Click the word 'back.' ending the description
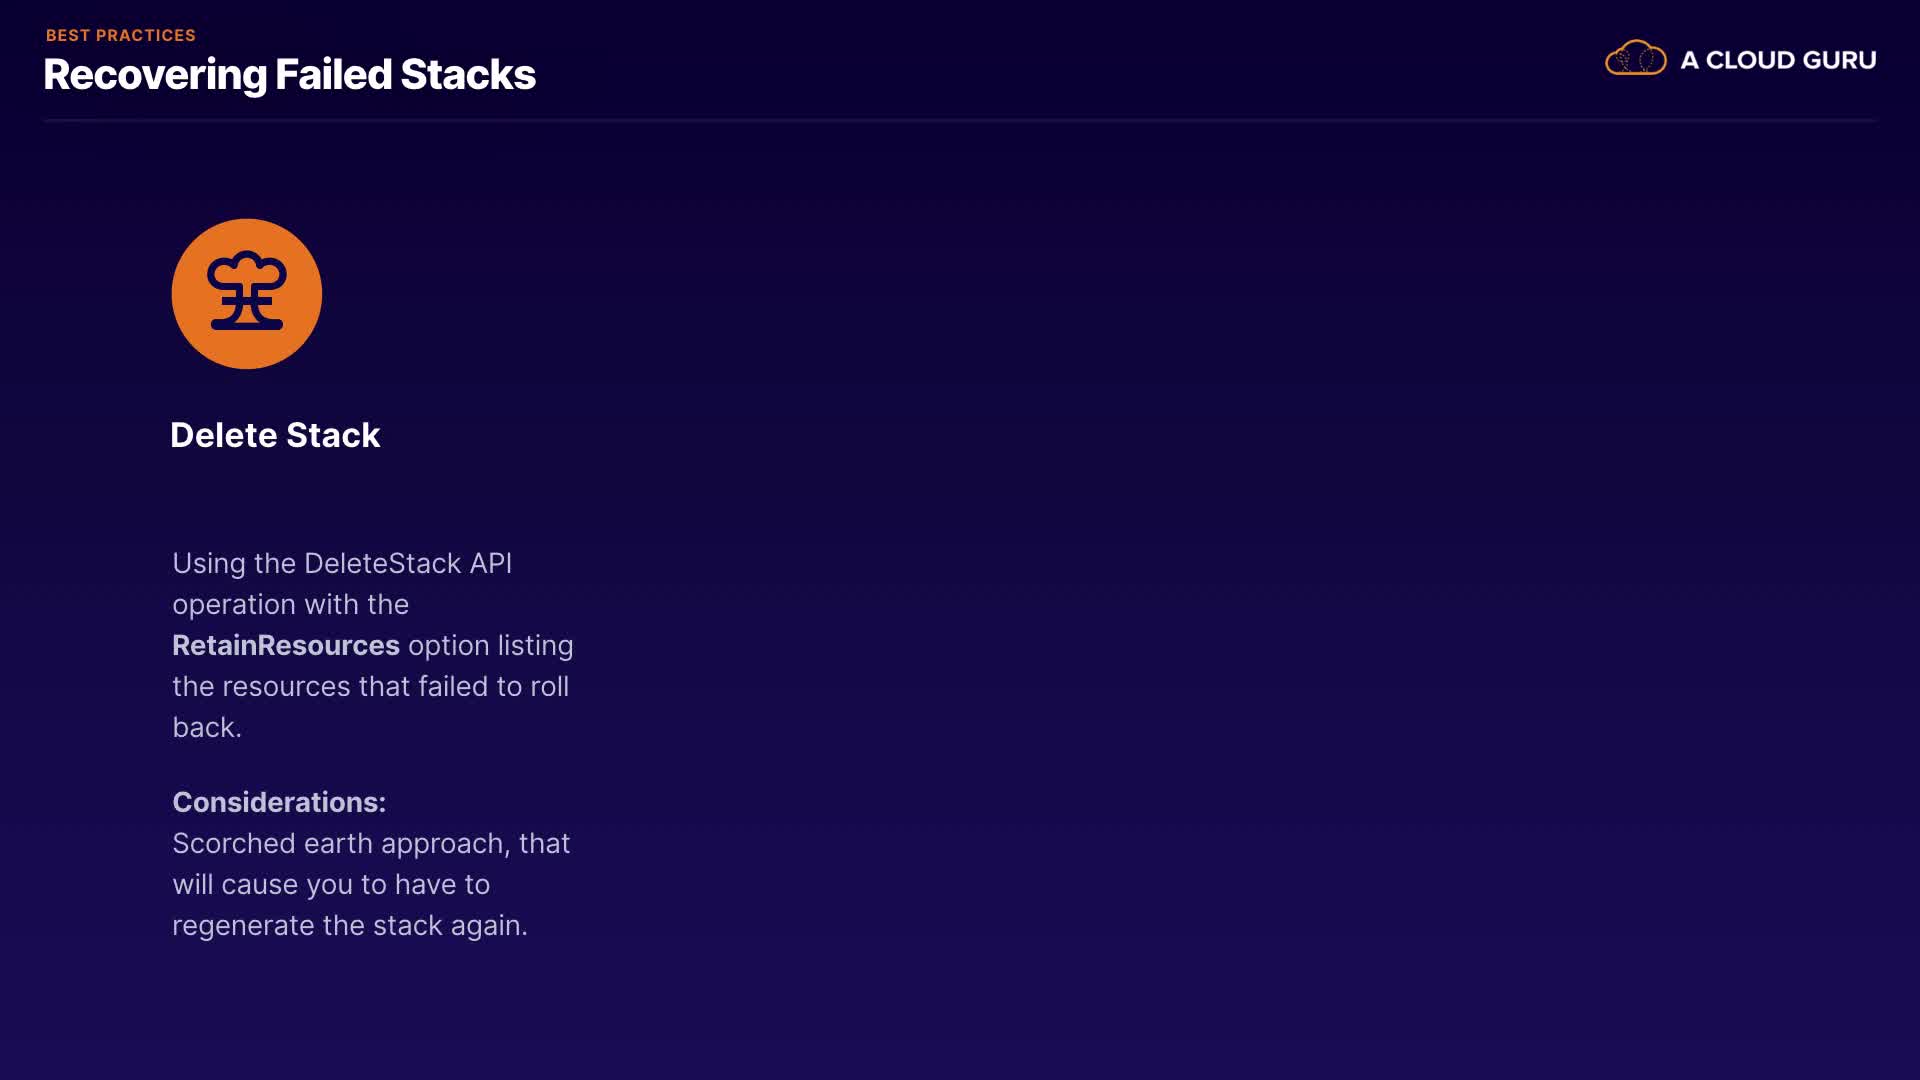The image size is (1920, 1080). click(x=207, y=727)
